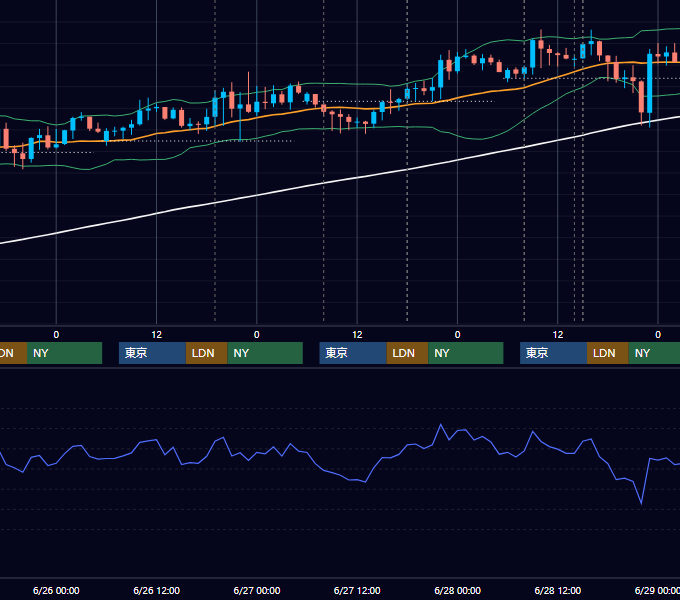The width and height of the screenshot is (680, 600).
Task: Click the 東京 session block above 6/26 12:00
Action: click(152, 353)
